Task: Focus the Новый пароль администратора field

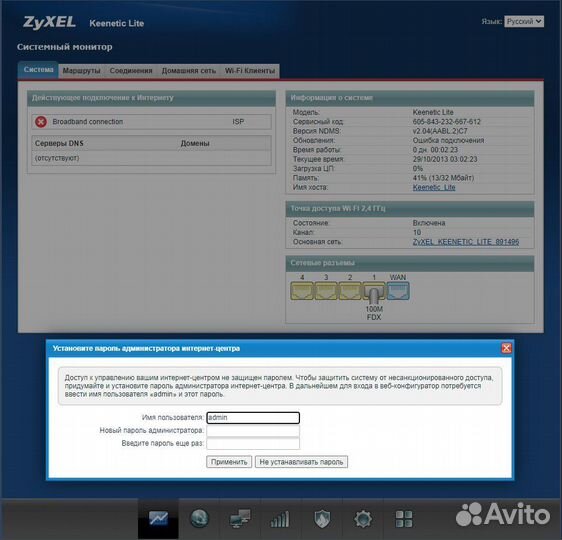Action: coord(253,431)
